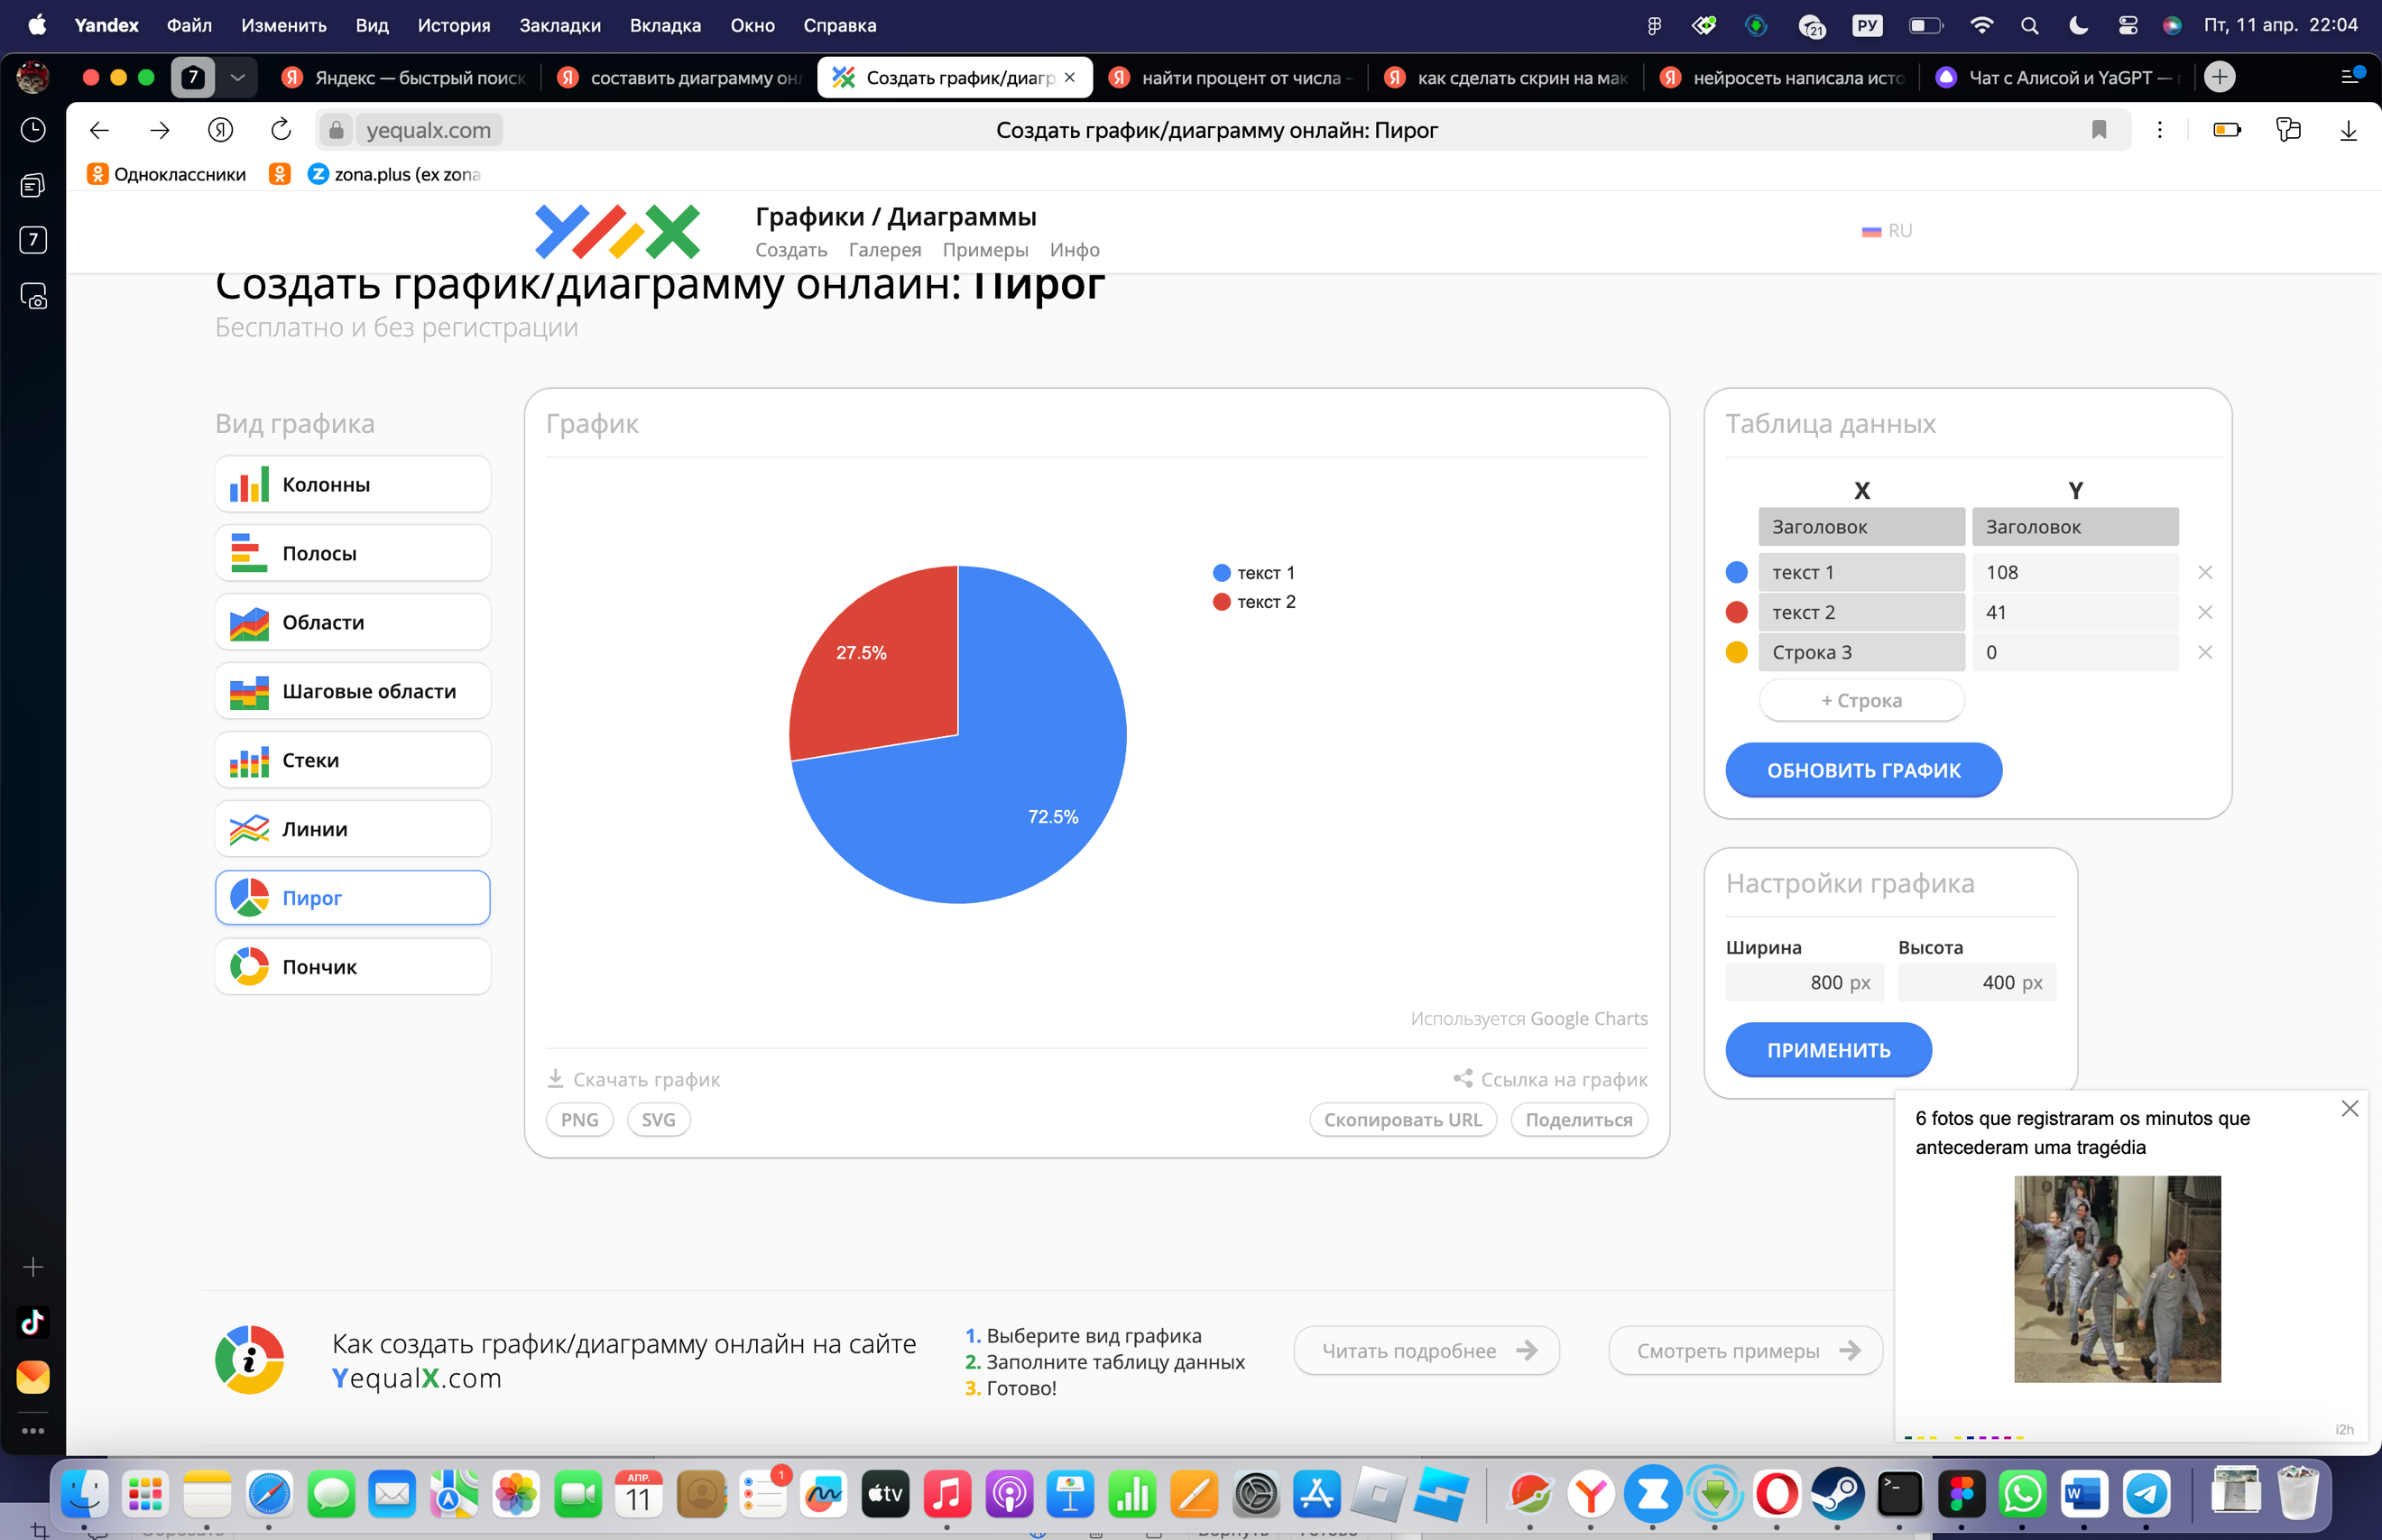
Task: Edit the Y value 108 field
Action: coord(2075,572)
